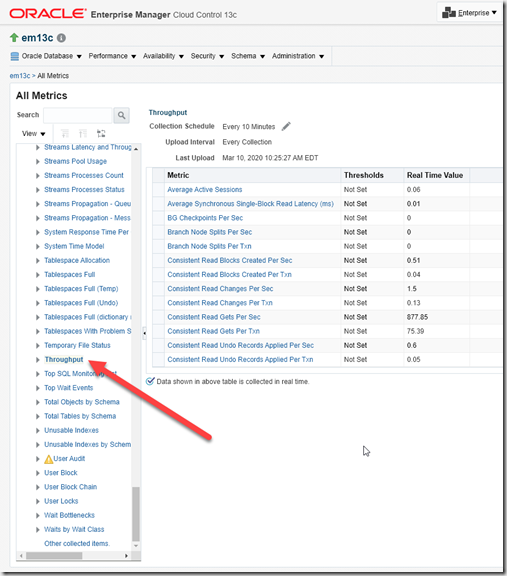Click the tree vertical scrollbar thumb
Screen dimensions: 507x576
point(136,514)
